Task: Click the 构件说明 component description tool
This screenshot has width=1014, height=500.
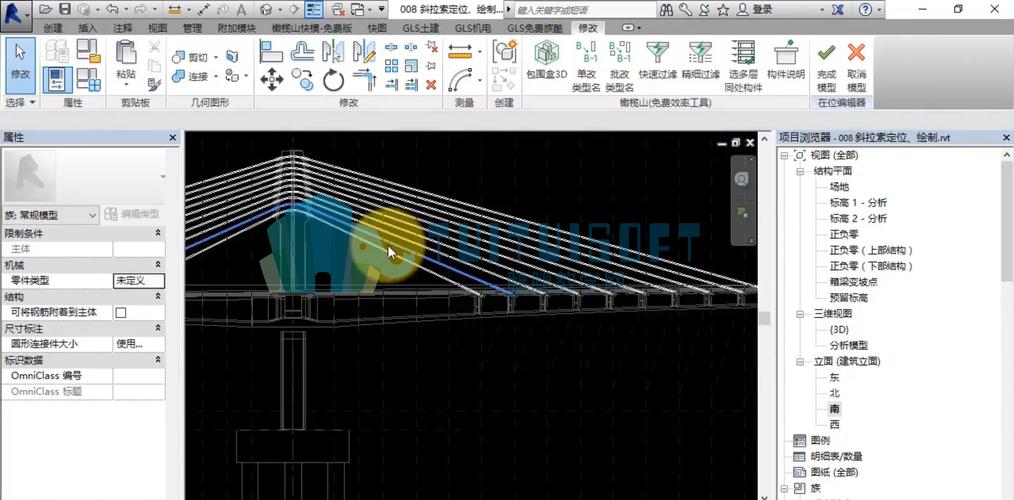Action: (x=786, y=60)
